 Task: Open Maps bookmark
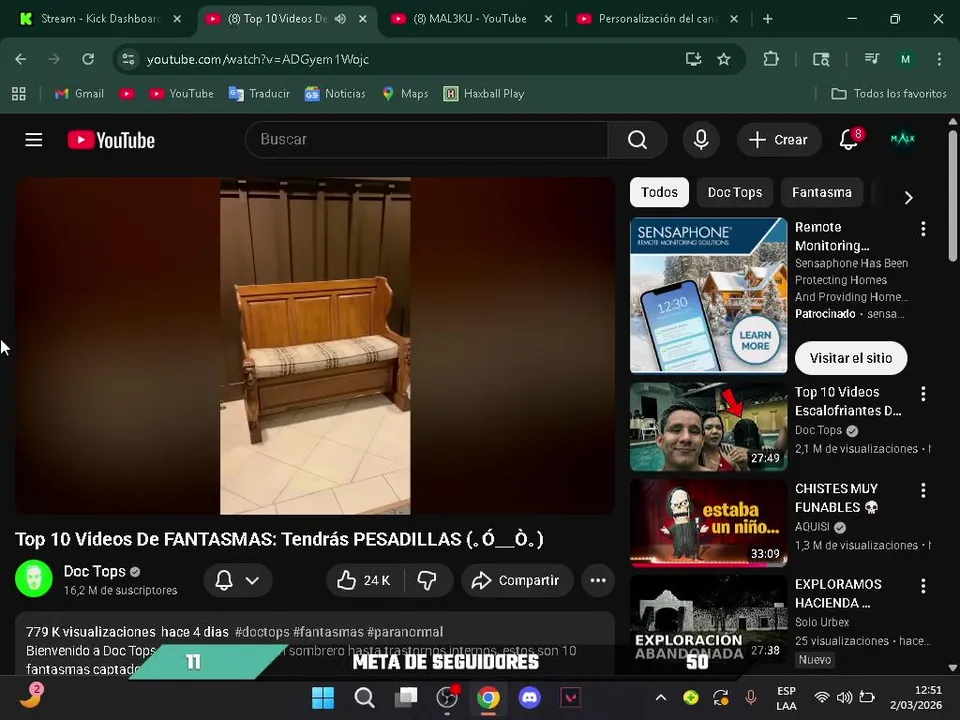(x=405, y=94)
